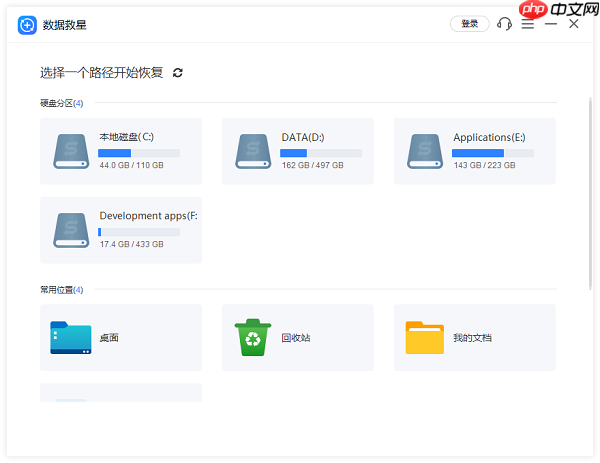Screen dimensions: 600x463
Task: Open the 桌面 desktop location icon
Action: (x=71, y=338)
